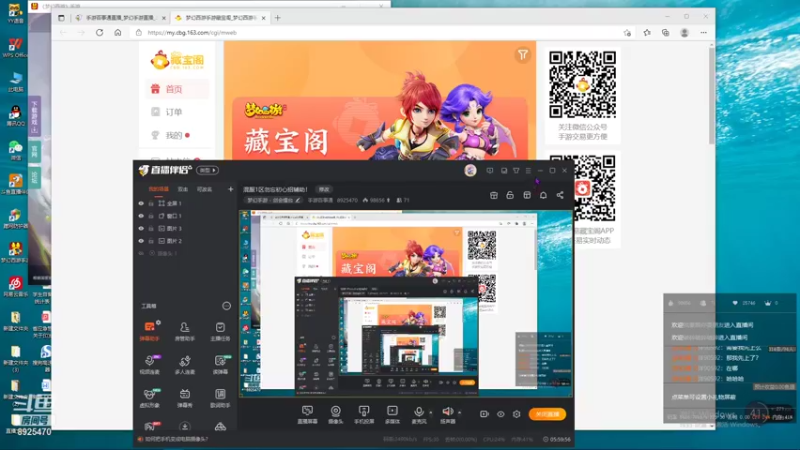Click the layout grid icon above preview
This screenshot has width=800, height=450.
pyautogui.click(x=527, y=195)
